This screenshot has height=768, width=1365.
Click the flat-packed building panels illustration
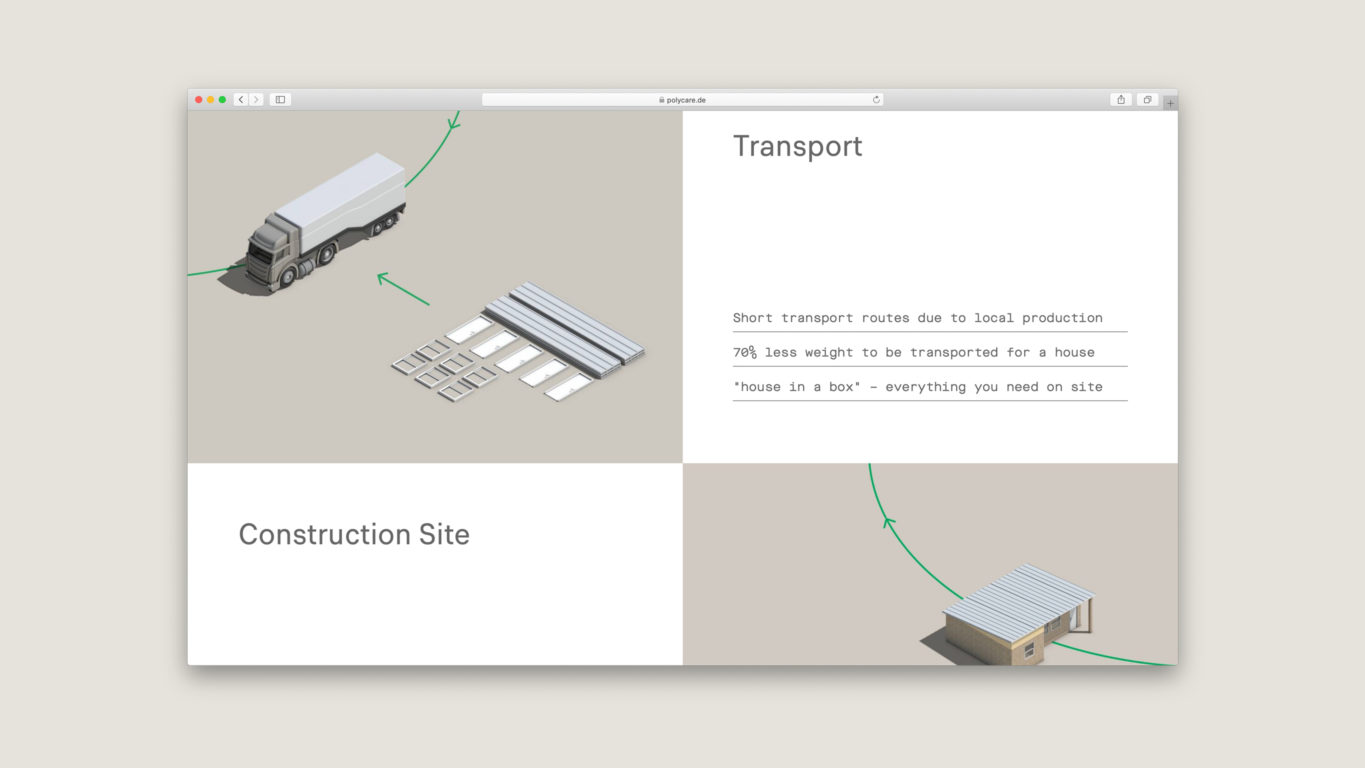(x=518, y=341)
